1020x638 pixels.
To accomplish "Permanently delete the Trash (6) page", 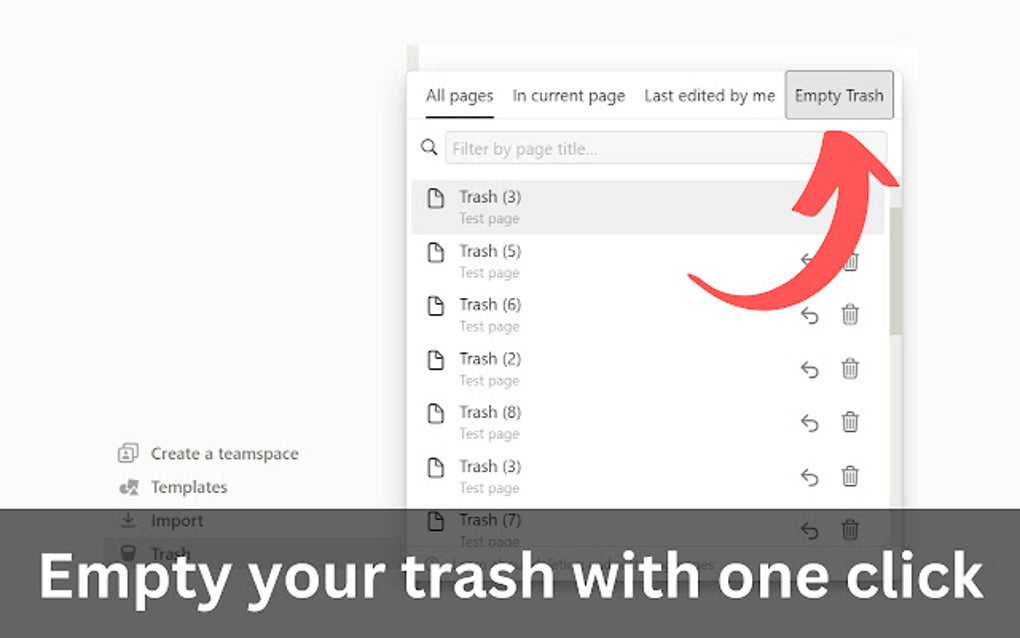I will point(850,314).
